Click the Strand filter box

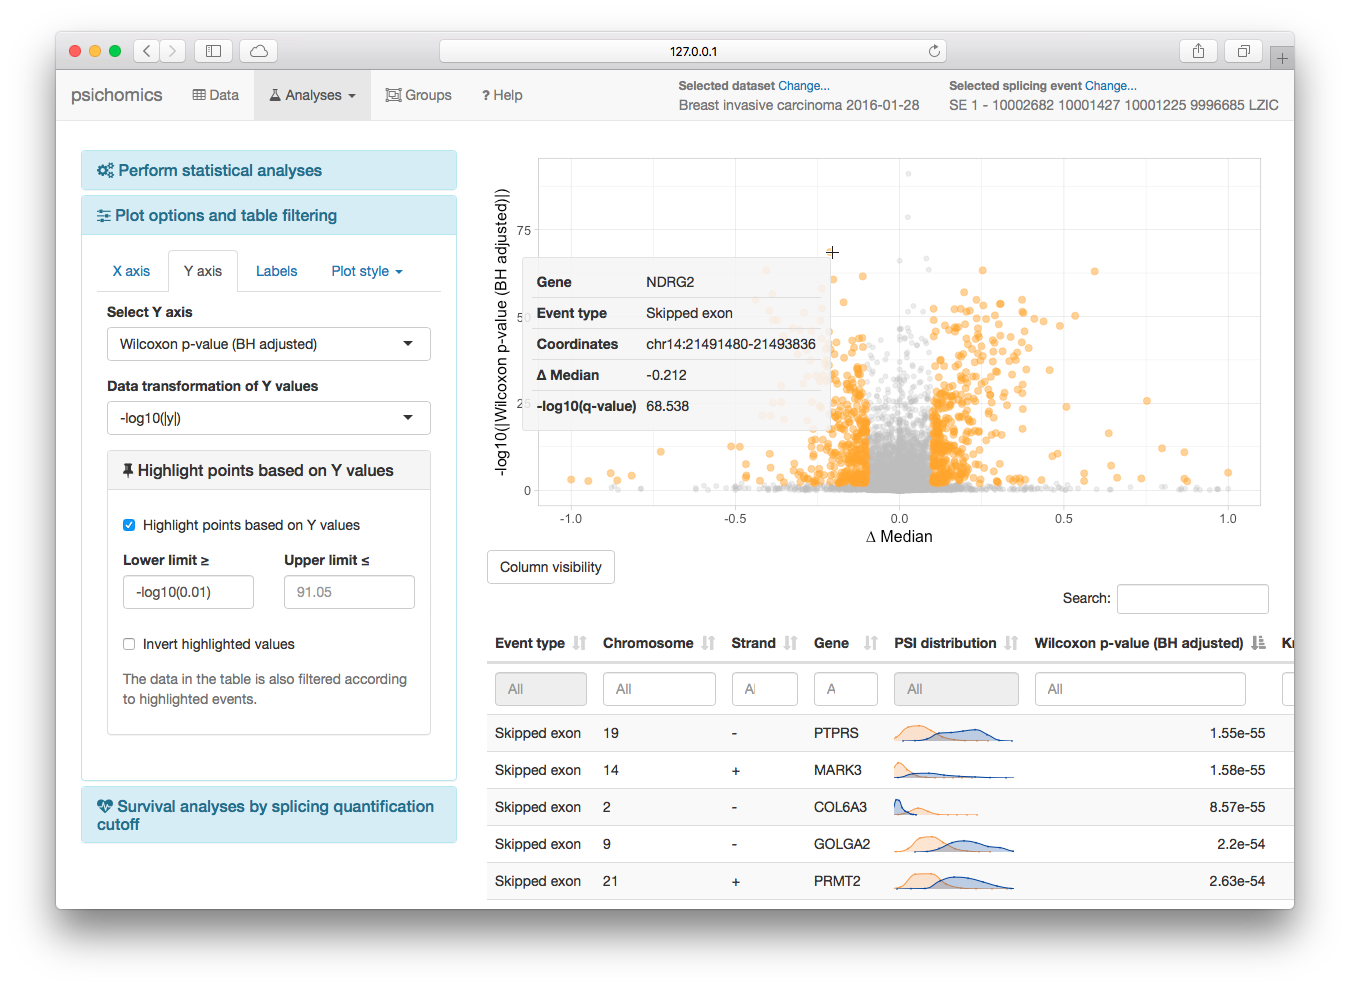click(x=765, y=689)
